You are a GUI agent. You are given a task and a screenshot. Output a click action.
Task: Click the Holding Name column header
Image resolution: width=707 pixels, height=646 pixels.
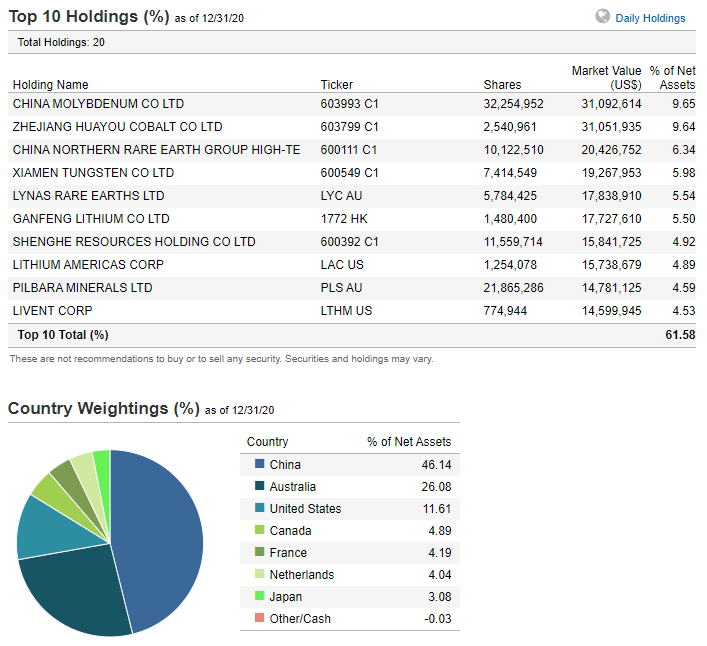pyautogui.click(x=50, y=85)
